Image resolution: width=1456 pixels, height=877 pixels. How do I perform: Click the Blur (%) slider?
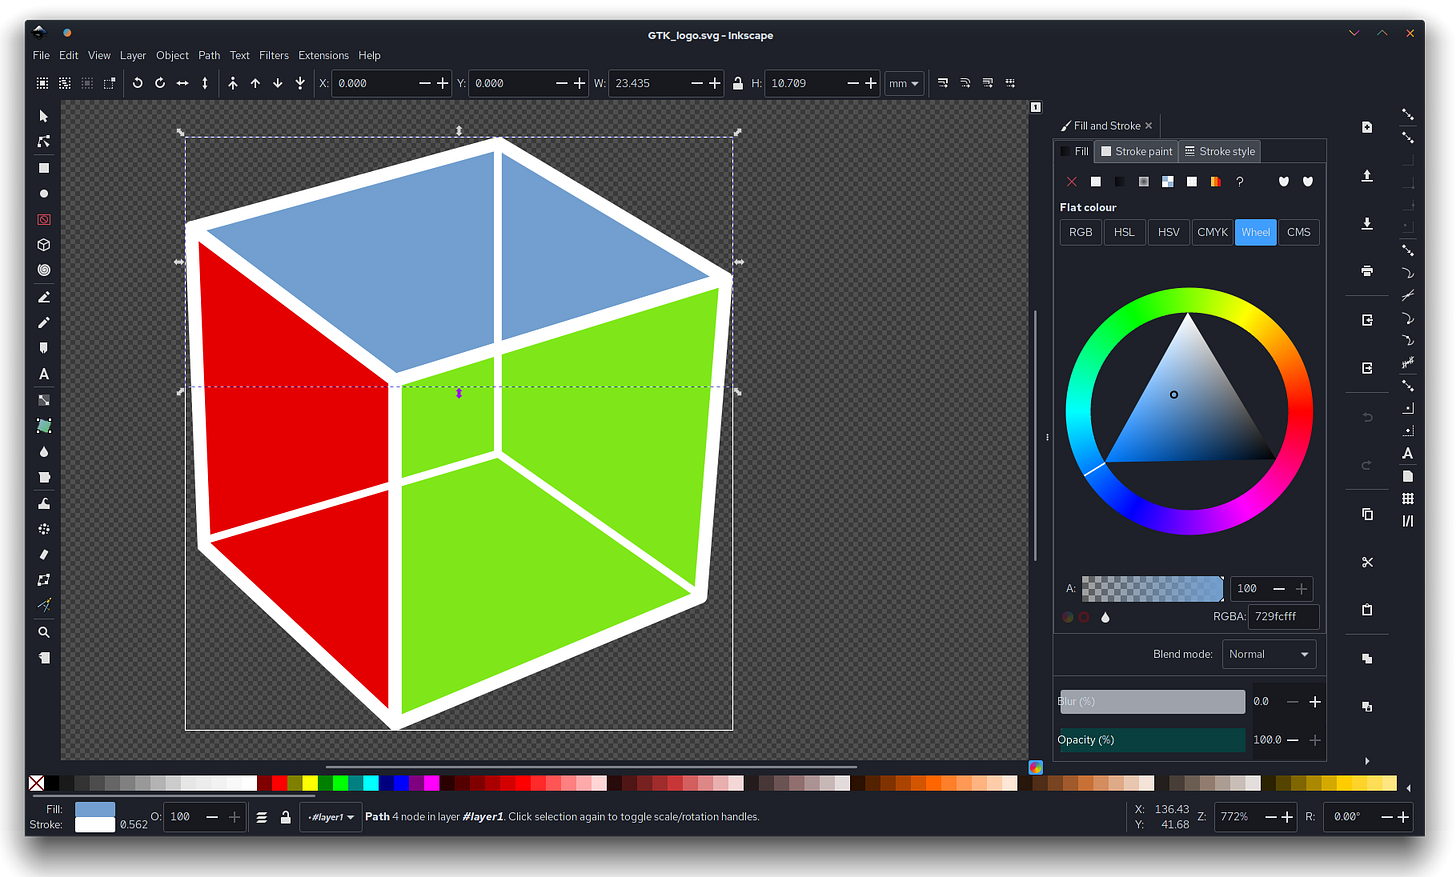pyautogui.click(x=1152, y=702)
